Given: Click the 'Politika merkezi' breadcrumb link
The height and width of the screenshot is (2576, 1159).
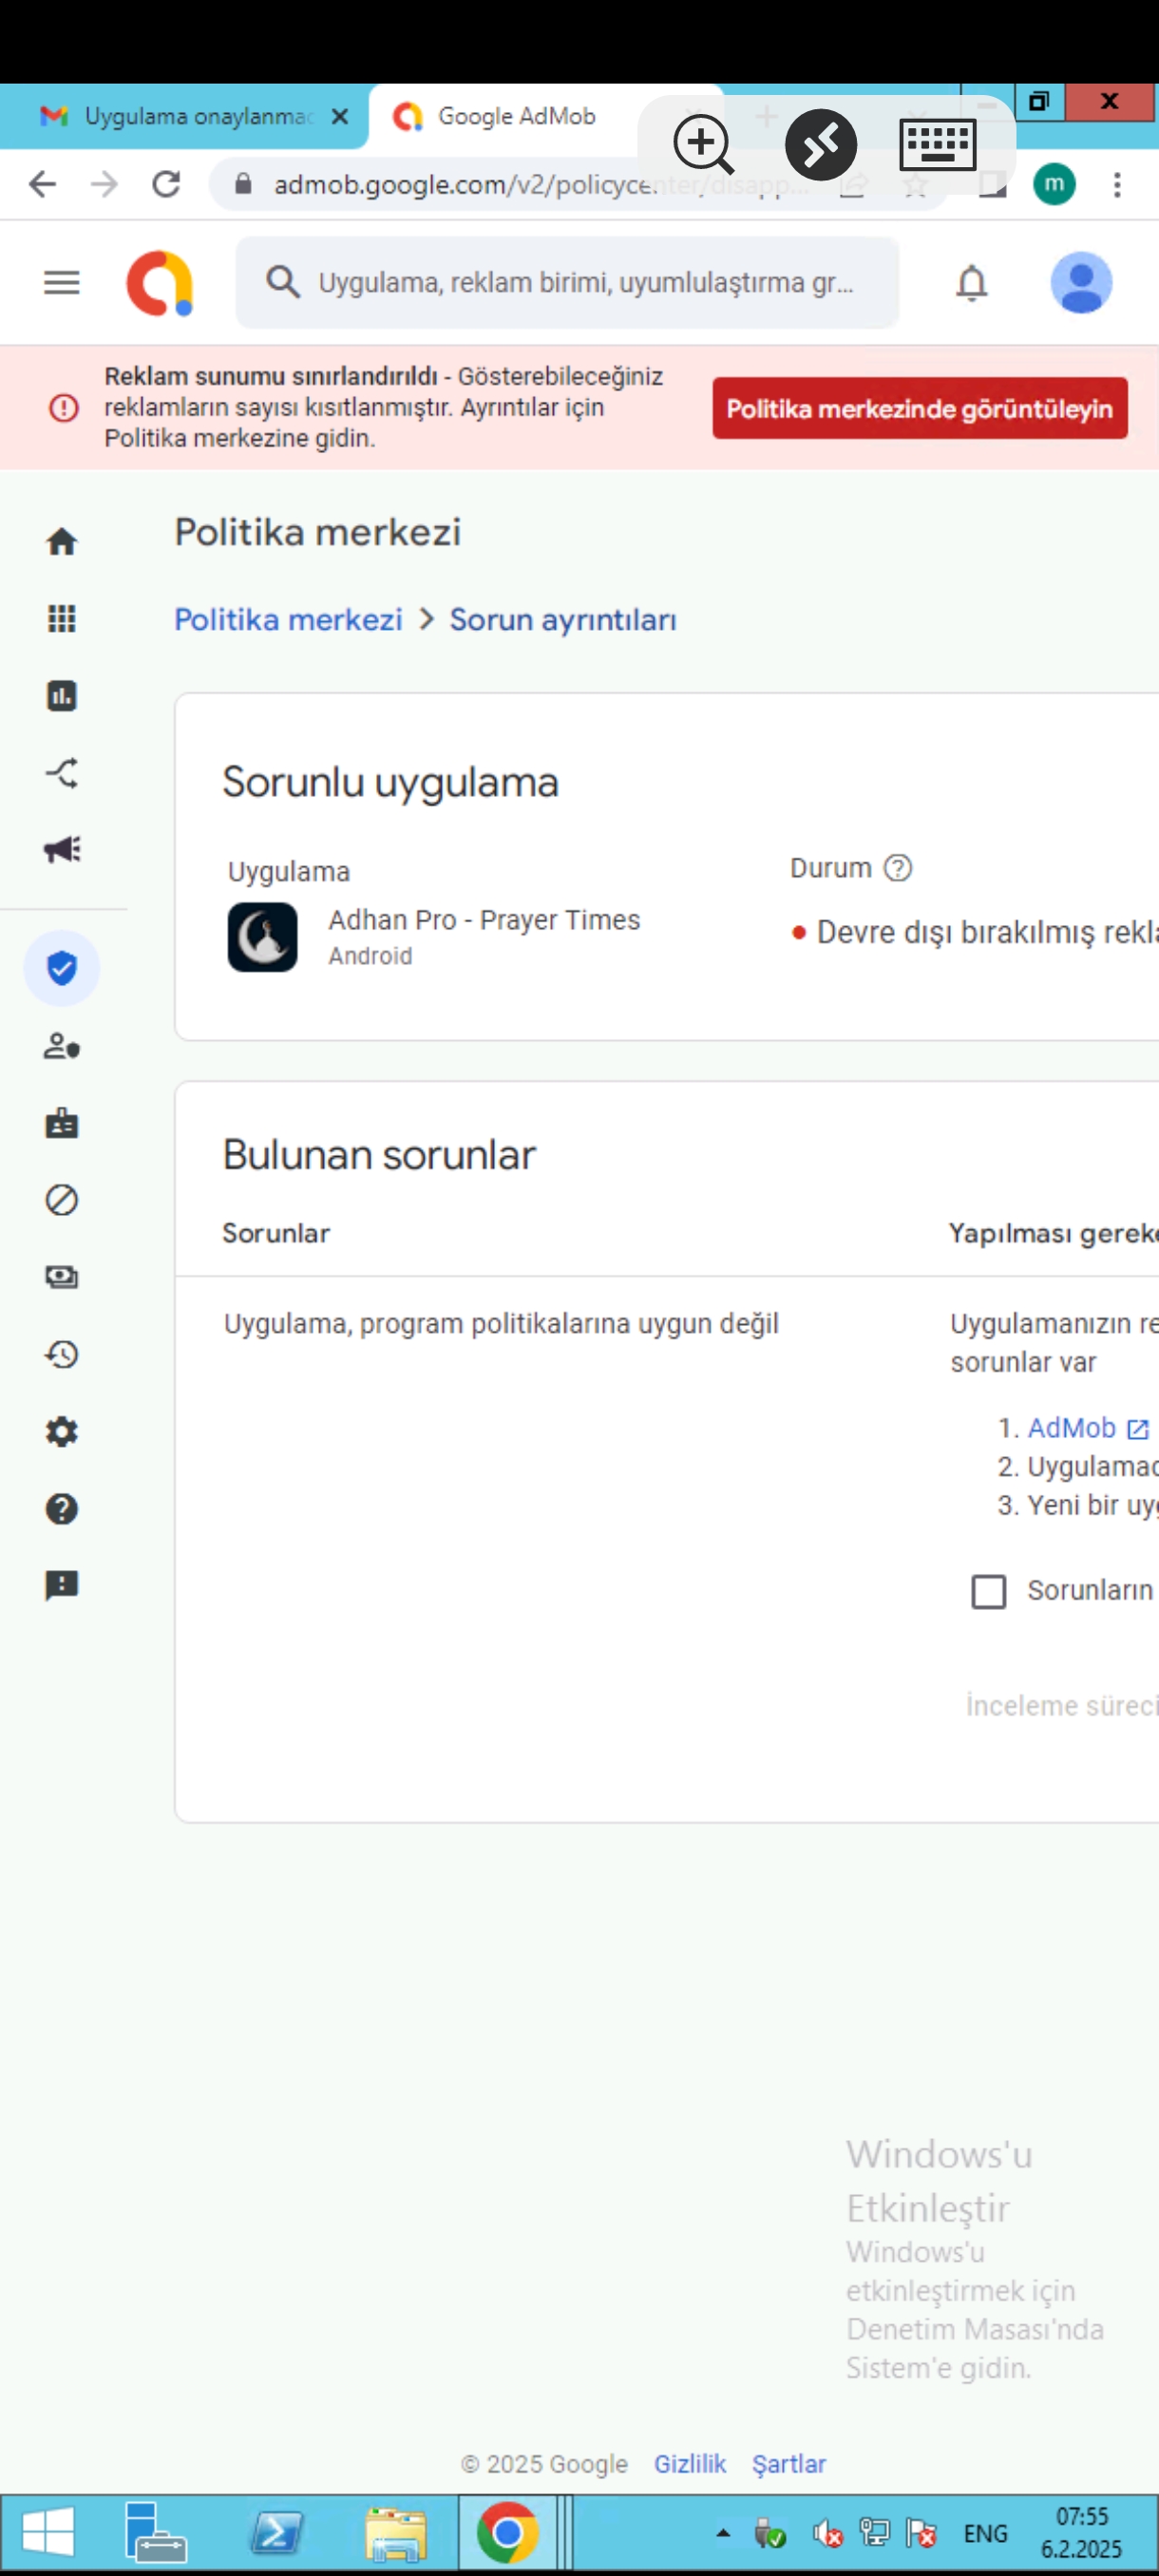Looking at the screenshot, I should coord(288,619).
